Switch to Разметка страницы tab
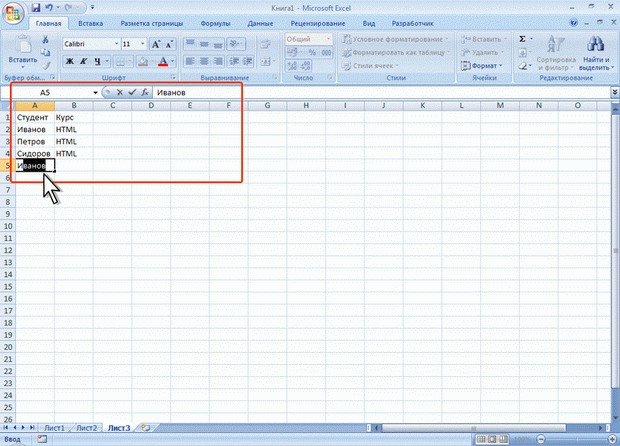620x446 pixels. click(152, 23)
